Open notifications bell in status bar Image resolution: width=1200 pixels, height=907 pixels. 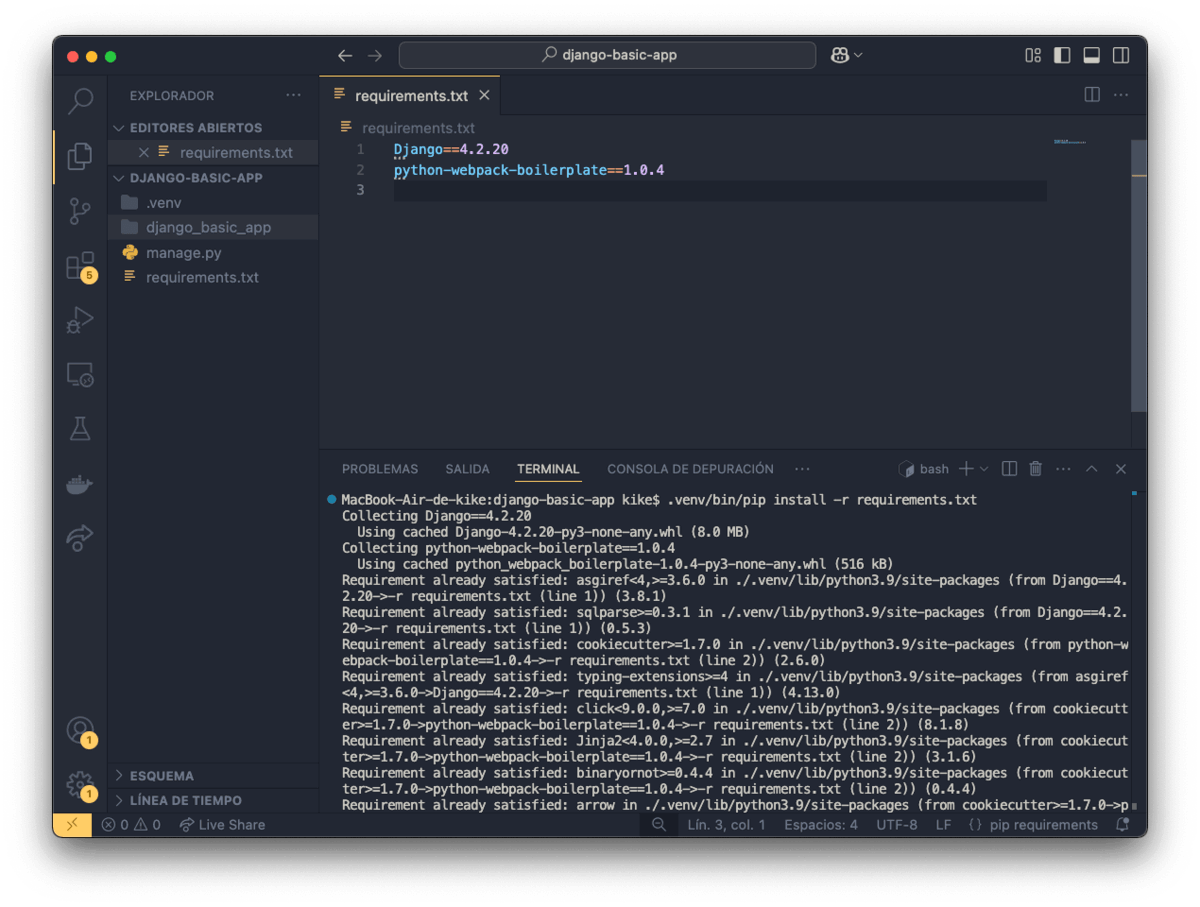[x=1123, y=825]
